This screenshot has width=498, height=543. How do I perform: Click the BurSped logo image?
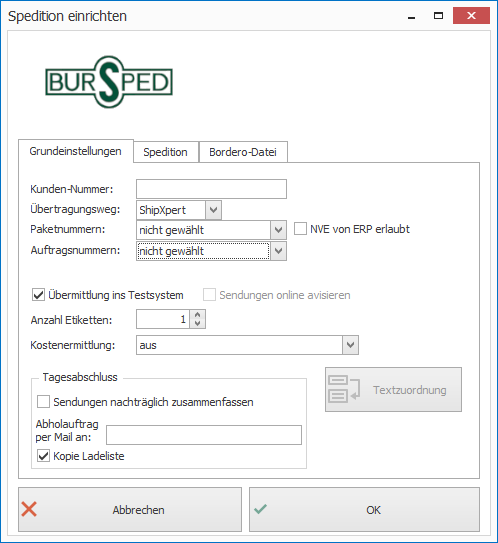109,82
